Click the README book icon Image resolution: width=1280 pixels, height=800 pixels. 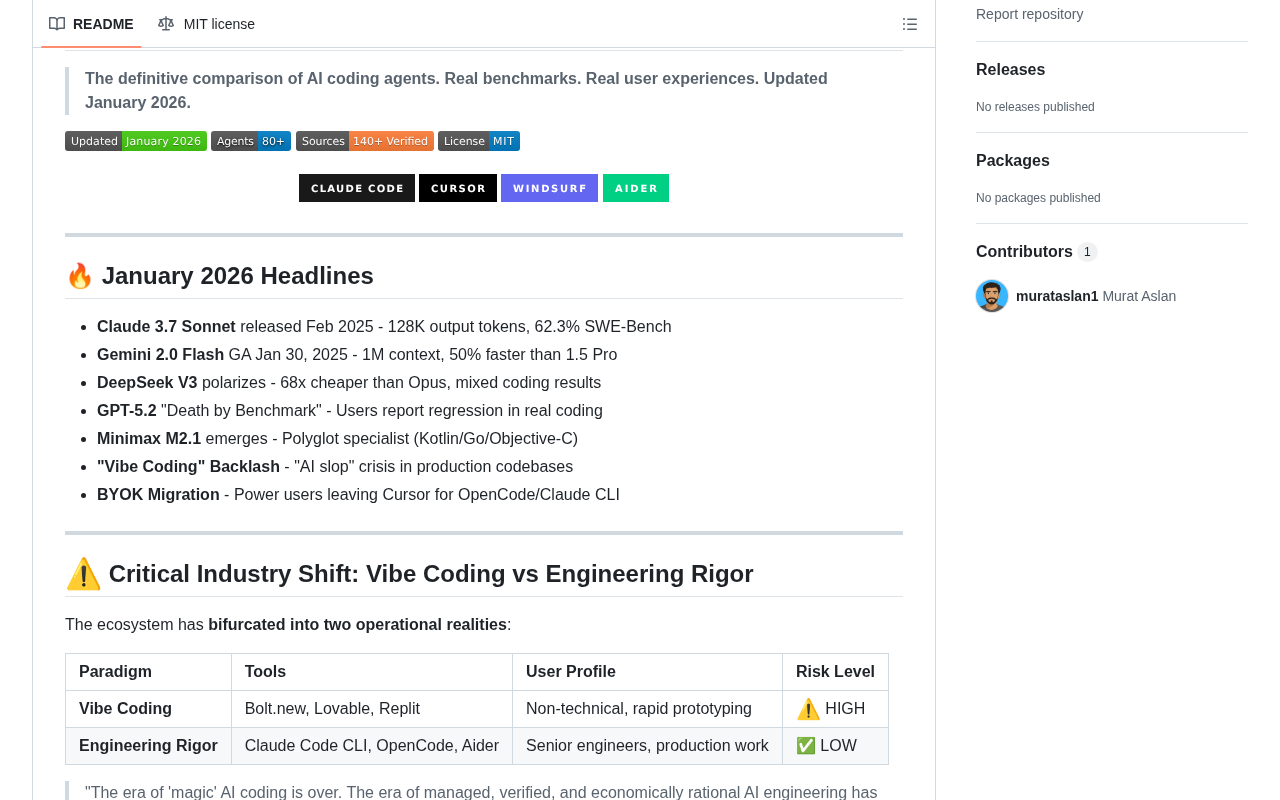(x=57, y=24)
